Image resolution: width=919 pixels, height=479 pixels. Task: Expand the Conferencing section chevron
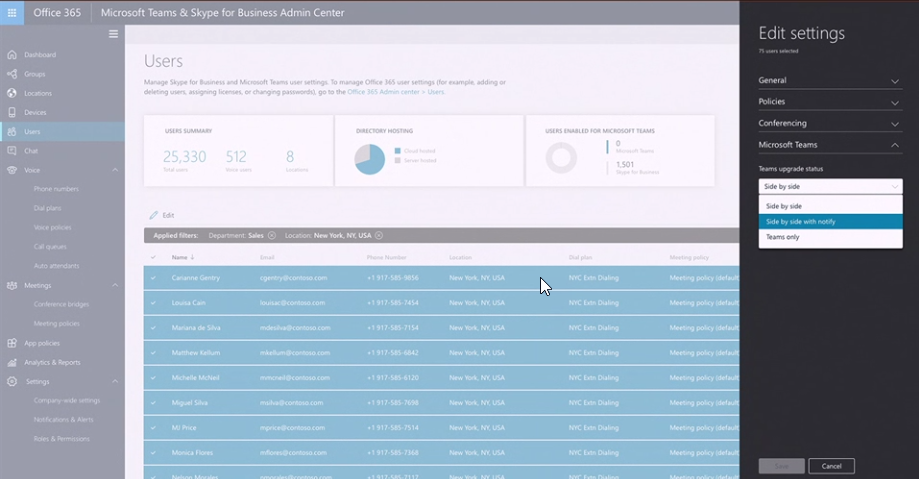895,124
